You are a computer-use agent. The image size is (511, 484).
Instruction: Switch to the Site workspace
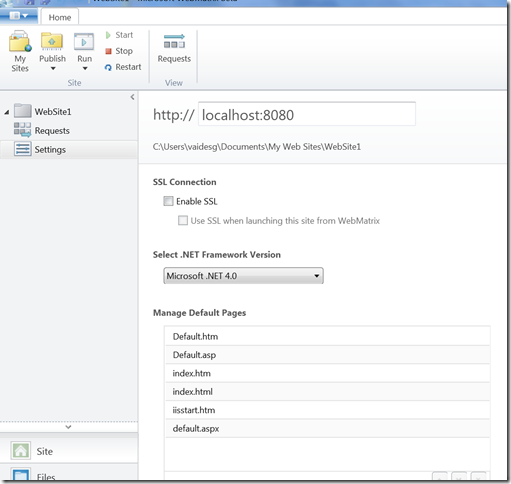(x=69, y=451)
